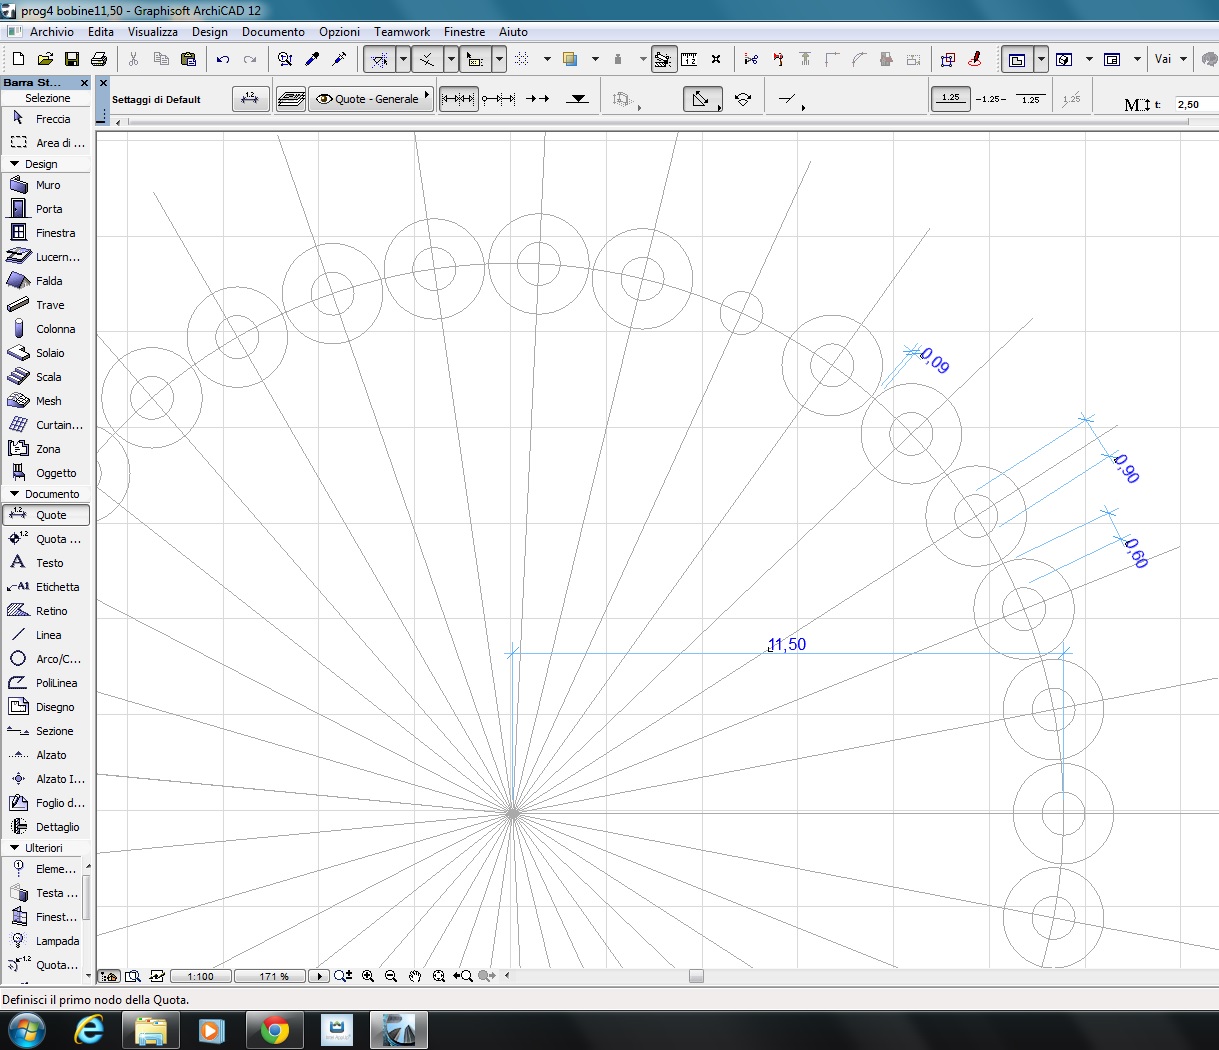Viewport: 1219px width, 1050px height.
Task: Click the Undo arrow icon
Action: 223,60
